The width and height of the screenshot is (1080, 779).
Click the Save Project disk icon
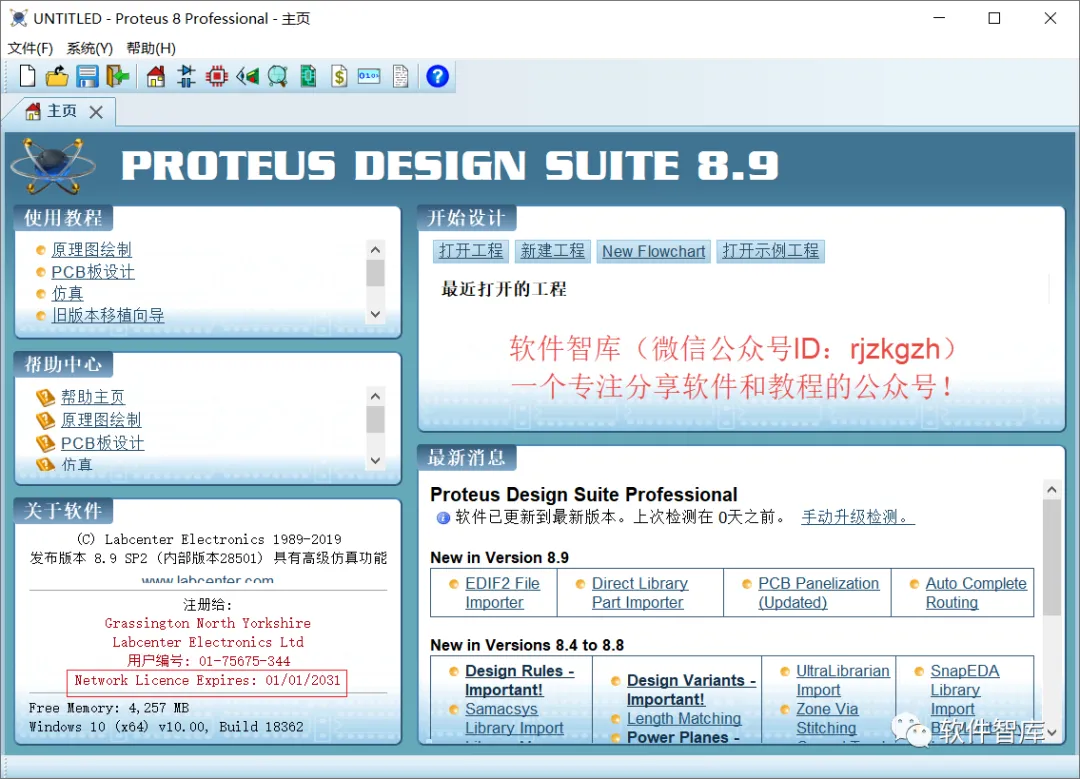(x=87, y=76)
